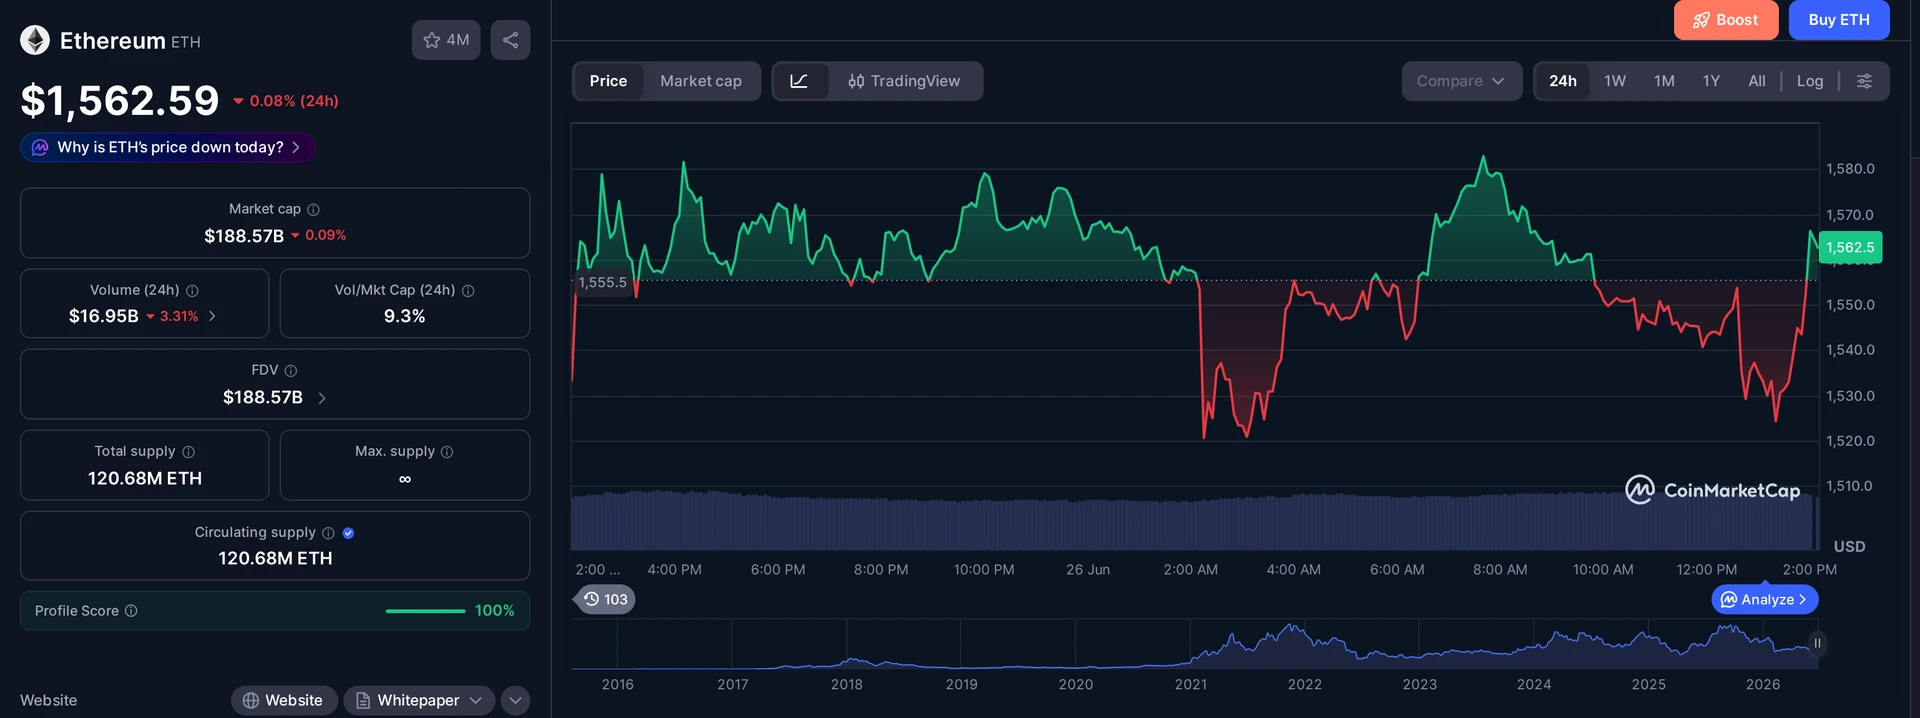
Task: Click Market cap info icon
Action: pos(313,209)
